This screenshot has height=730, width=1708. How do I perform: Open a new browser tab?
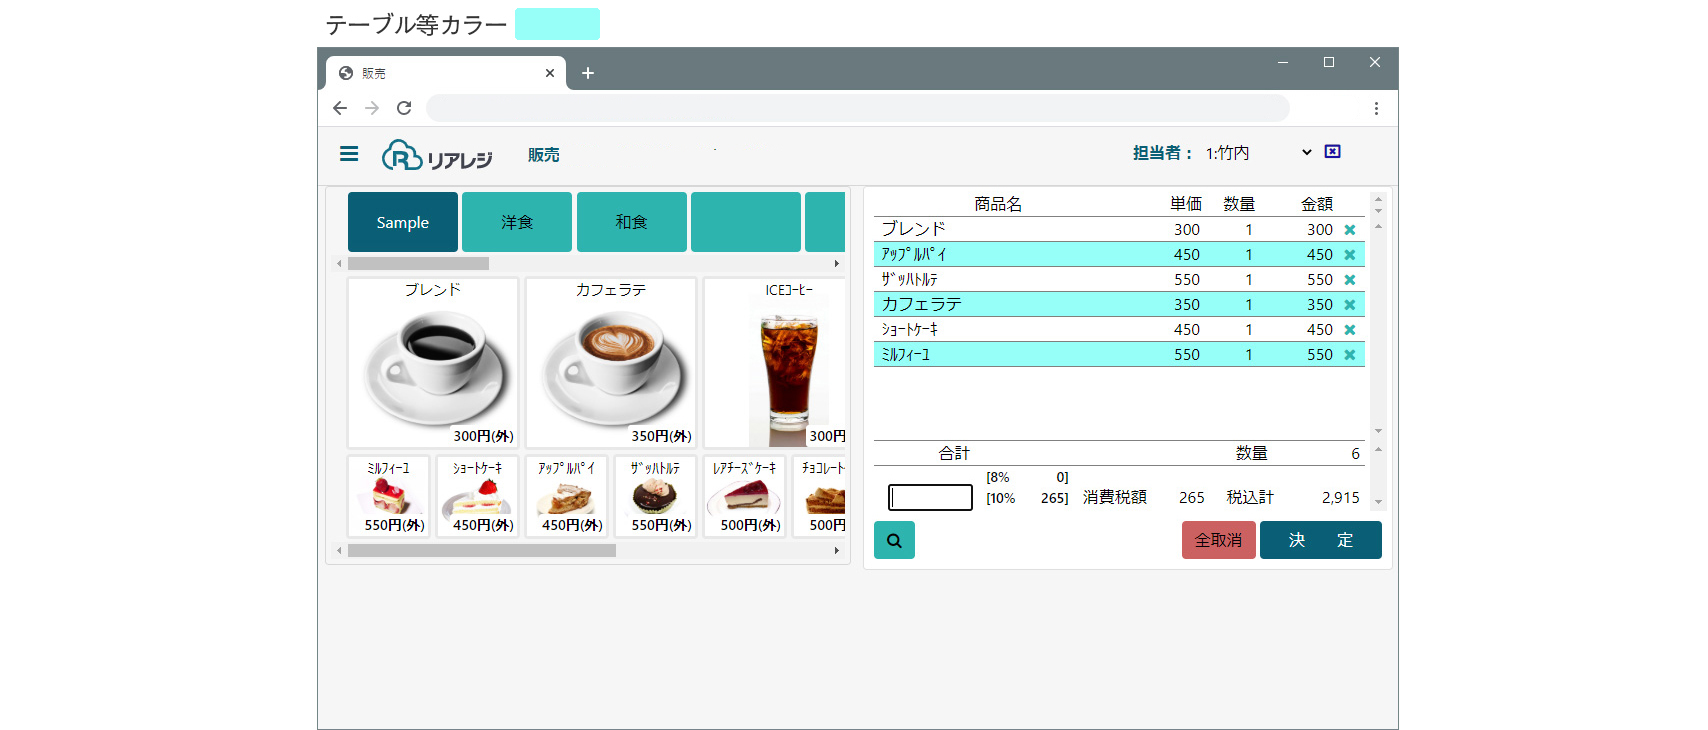tap(588, 73)
